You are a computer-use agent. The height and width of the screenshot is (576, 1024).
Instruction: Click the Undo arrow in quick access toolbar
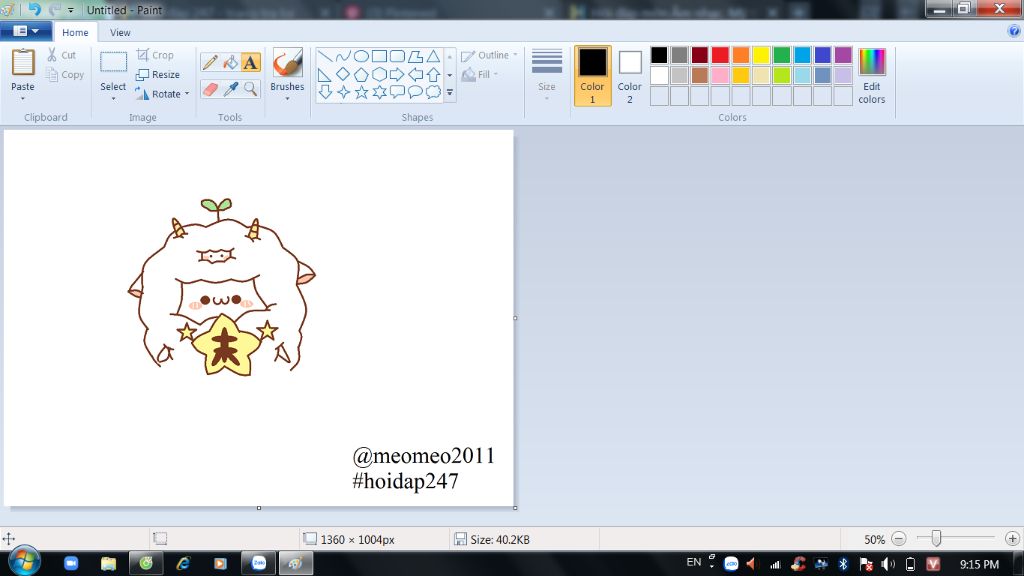tap(35, 9)
